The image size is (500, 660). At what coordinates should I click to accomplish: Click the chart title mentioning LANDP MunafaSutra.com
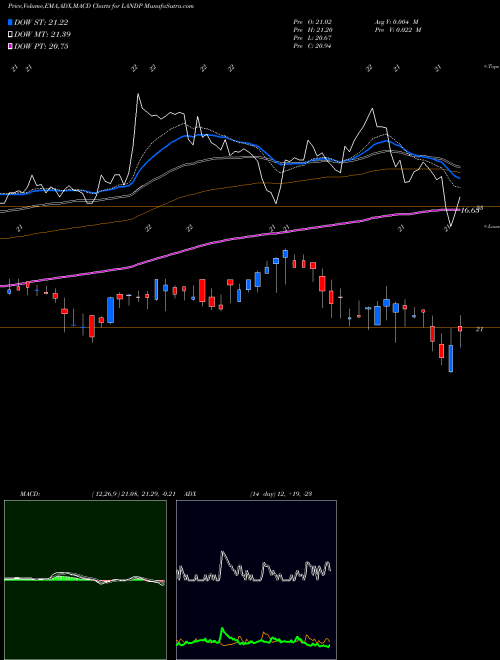coord(101,6)
